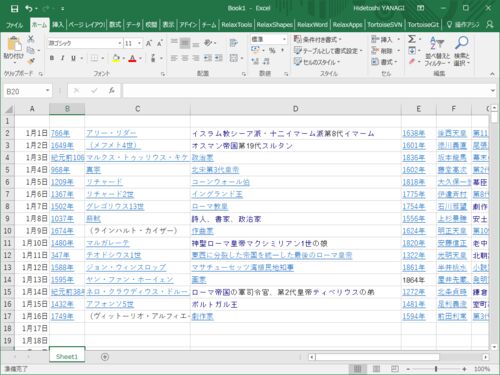The width and height of the screenshot is (500, 375).
Task: Switch to the Page Layout tab
Action: click(x=86, y=25)
